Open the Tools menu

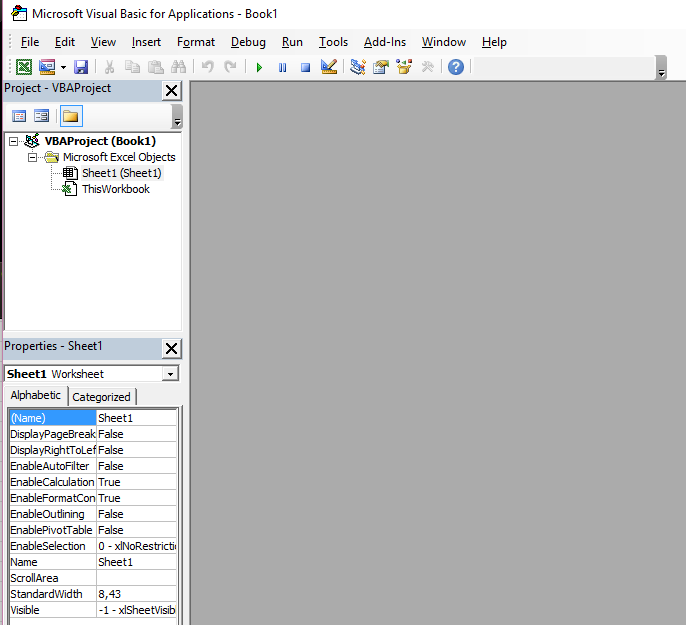coord(333,42)
